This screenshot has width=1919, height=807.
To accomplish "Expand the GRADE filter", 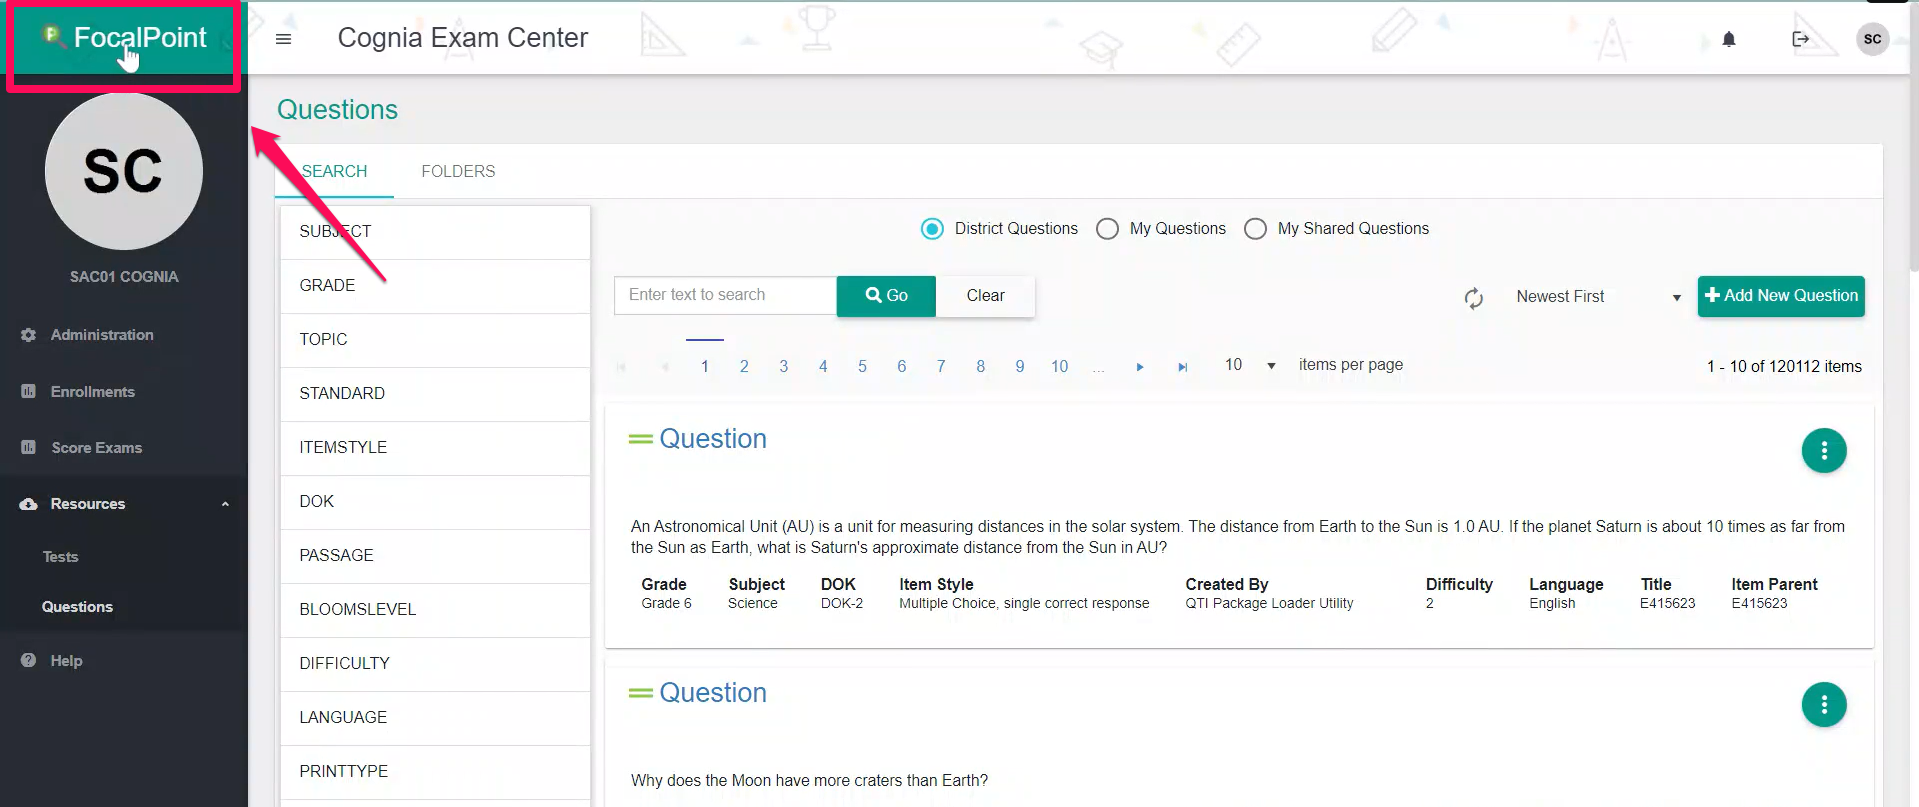I will click(x=435, y=286).
